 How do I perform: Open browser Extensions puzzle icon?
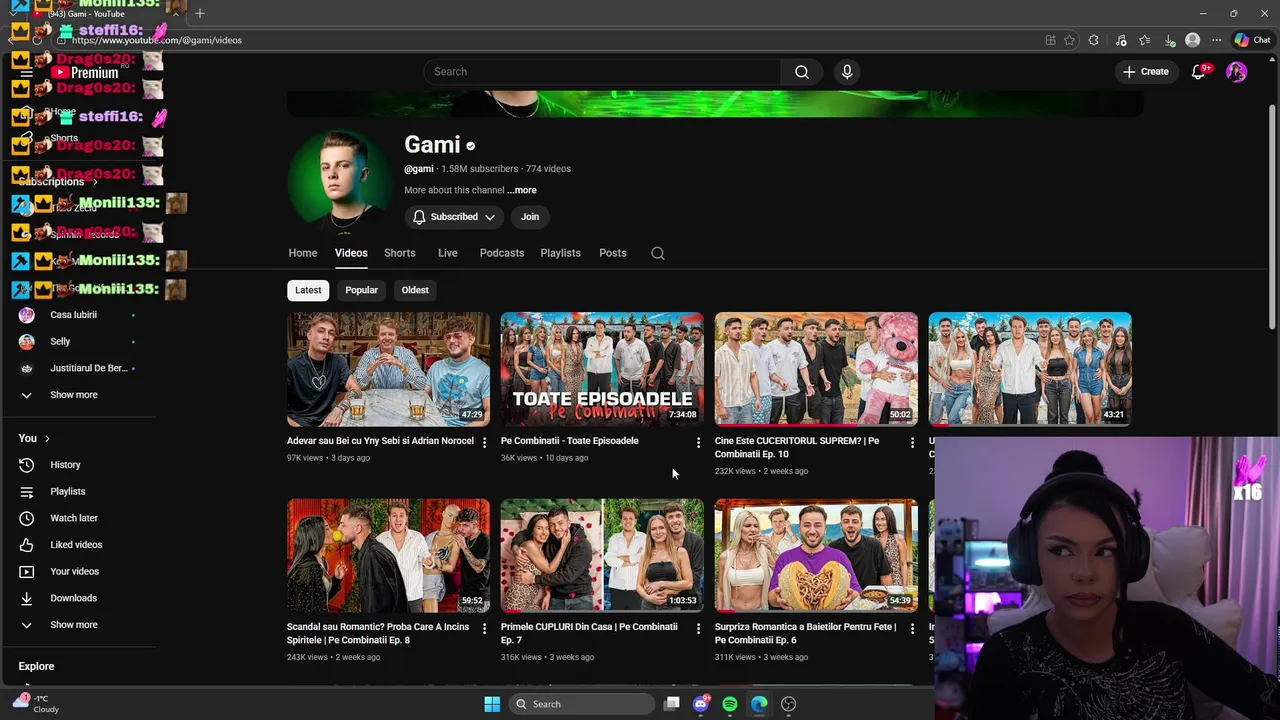(x=1093, y=40)
